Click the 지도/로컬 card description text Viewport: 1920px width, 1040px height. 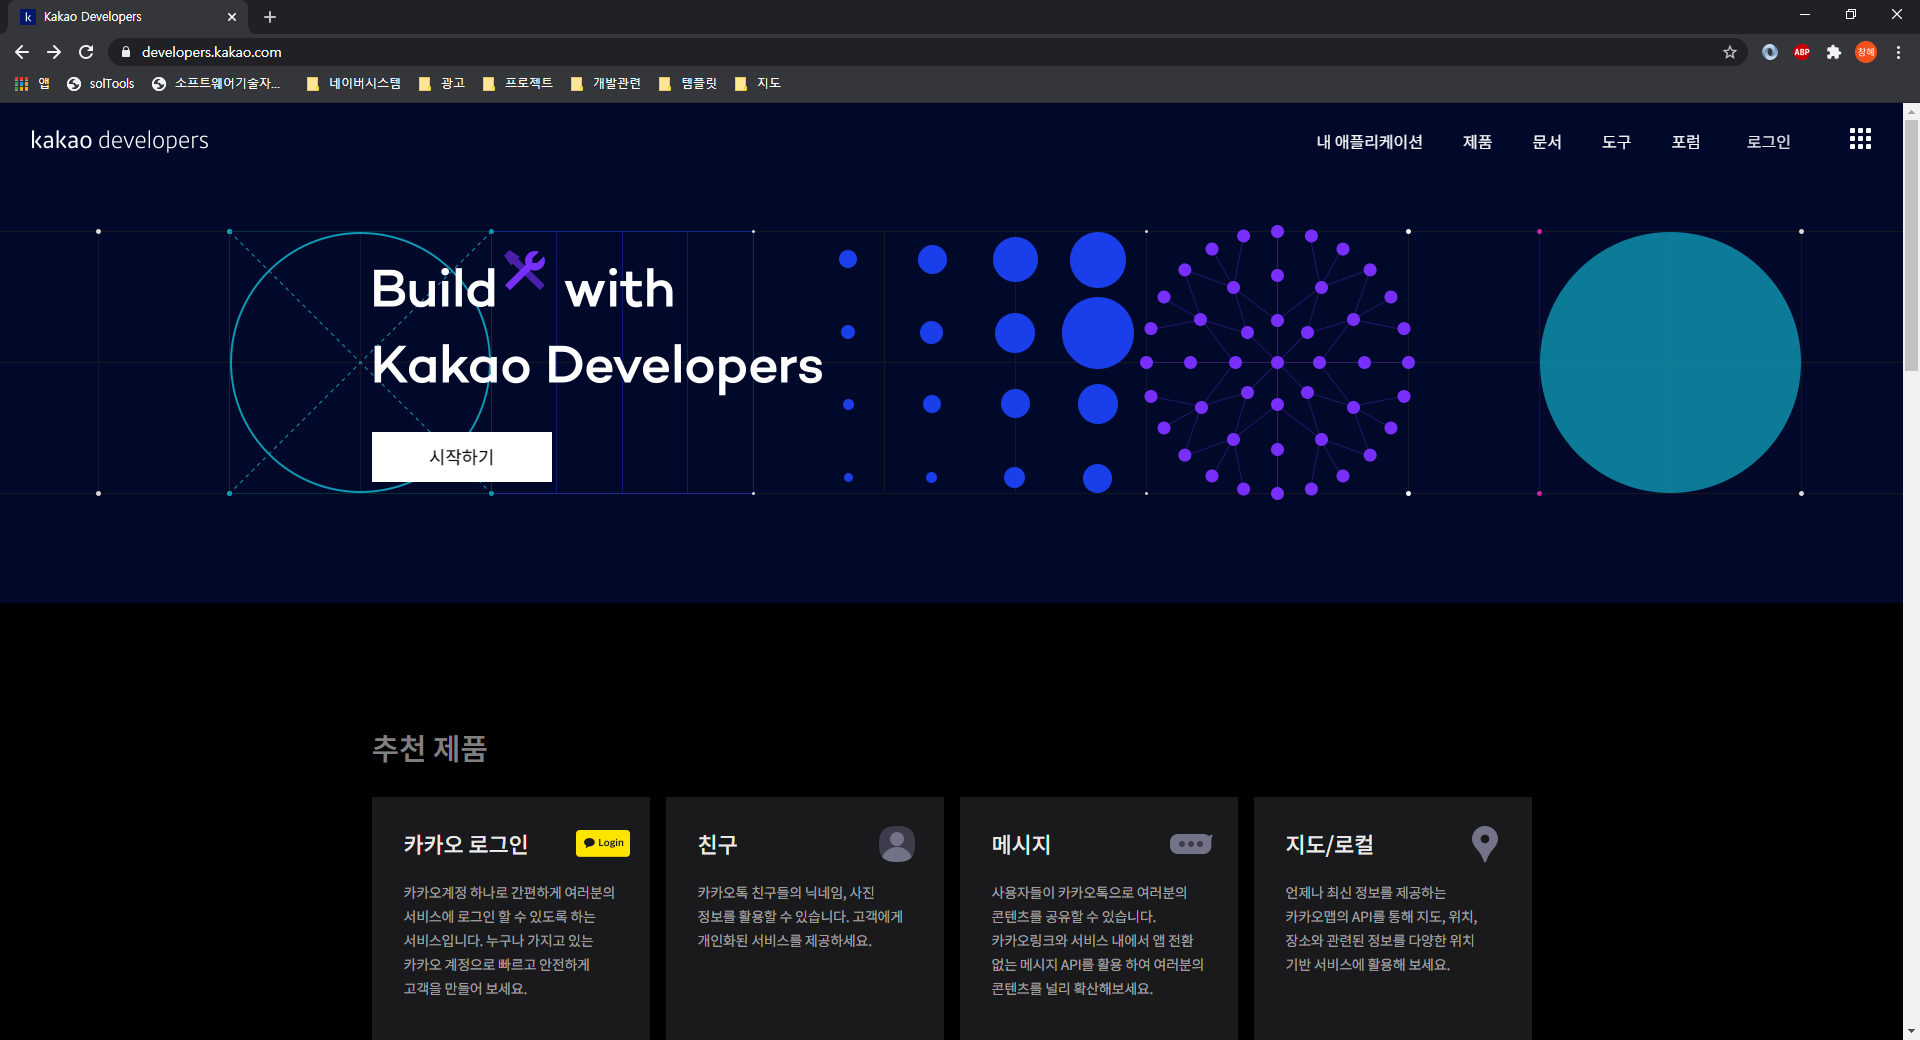[1381, 928]
